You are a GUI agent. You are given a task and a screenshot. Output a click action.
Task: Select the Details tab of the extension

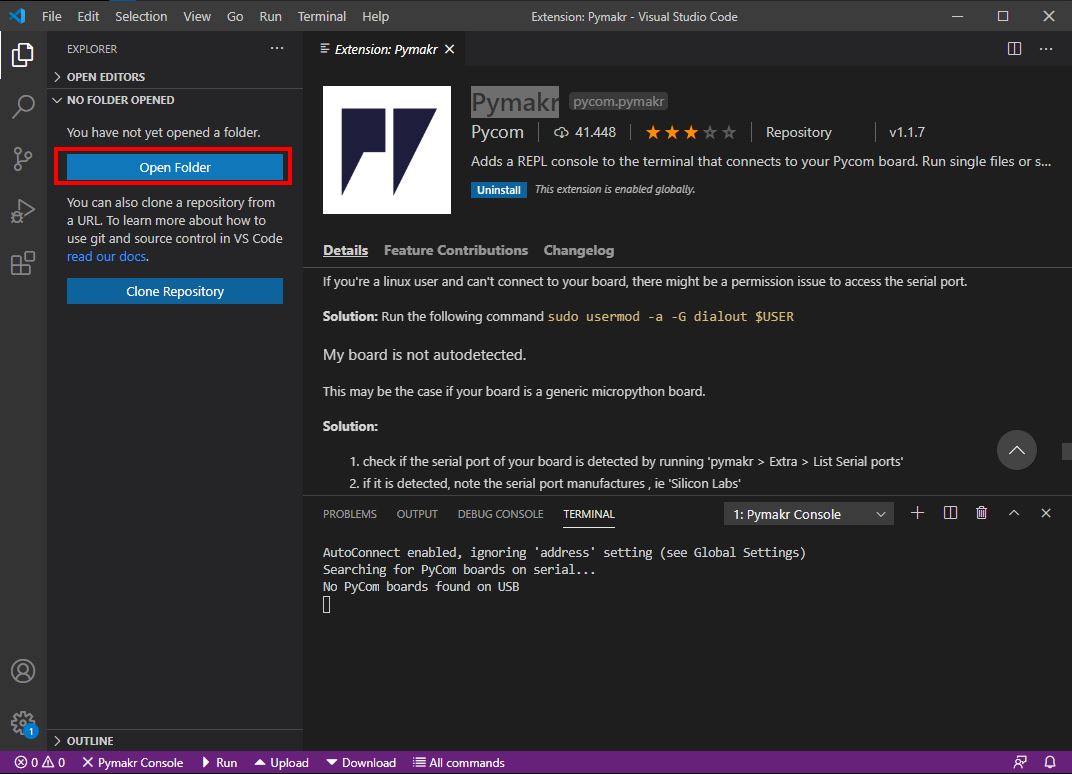coord(345,250)
